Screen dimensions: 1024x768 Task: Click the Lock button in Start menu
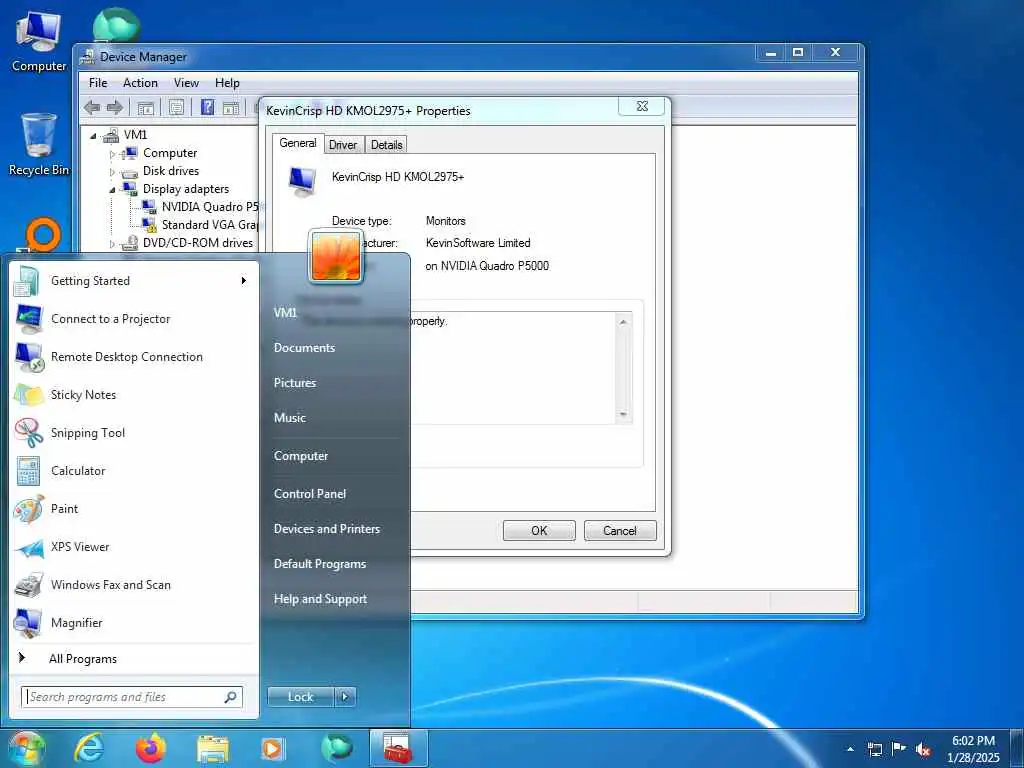point(300,697)
